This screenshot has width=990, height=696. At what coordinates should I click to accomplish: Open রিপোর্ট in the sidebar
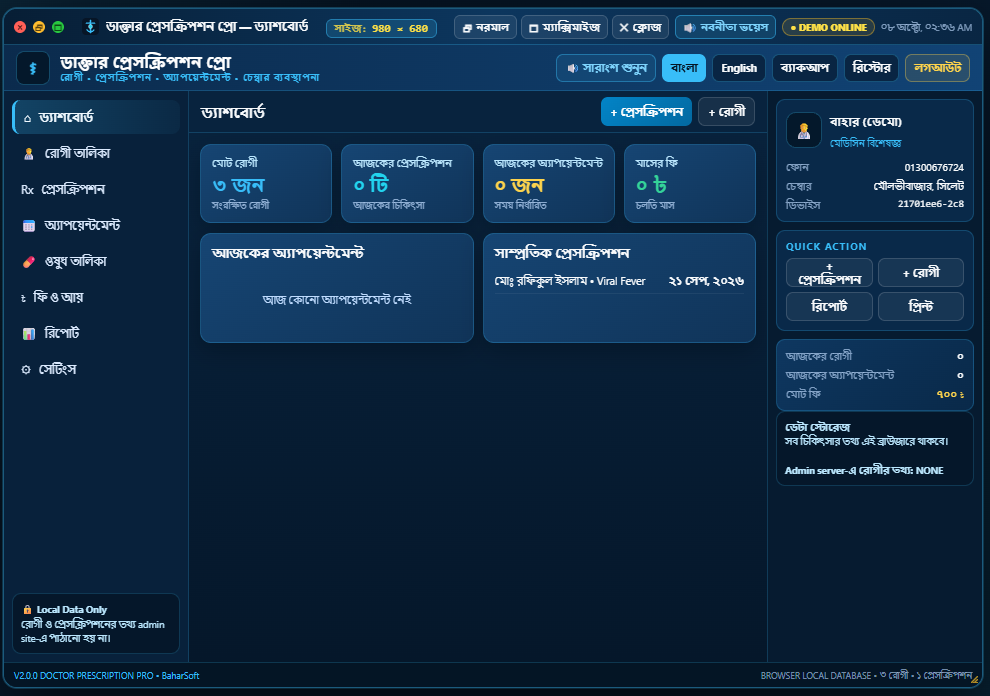click(x=96, y=333)
